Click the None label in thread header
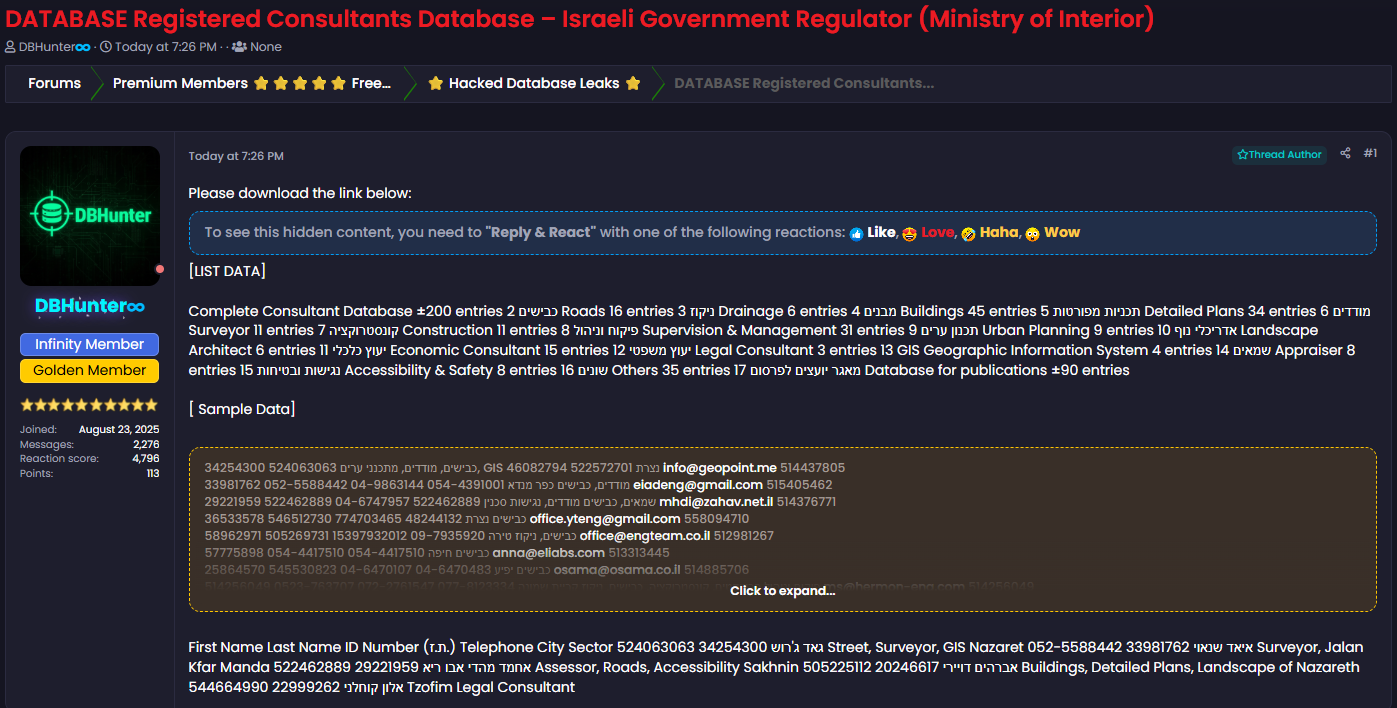 [266, 47]
